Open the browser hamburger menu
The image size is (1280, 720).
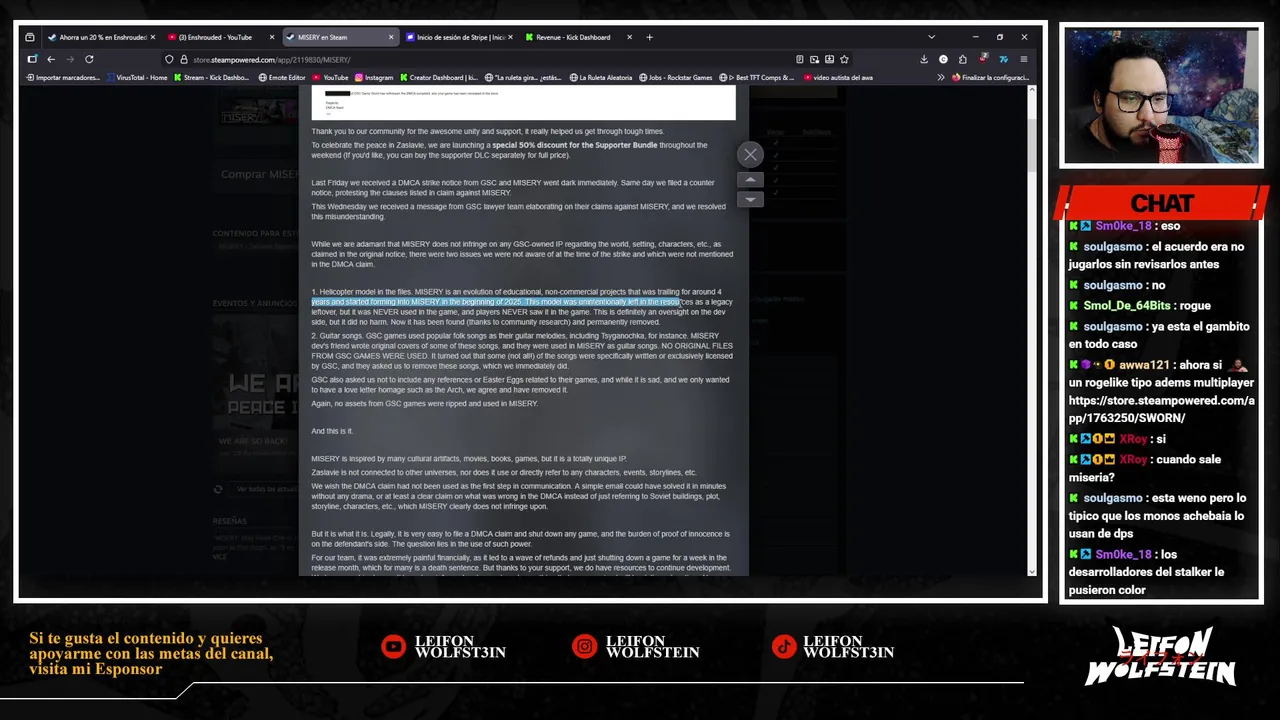pyautogui.click(x=1023, y=59)
